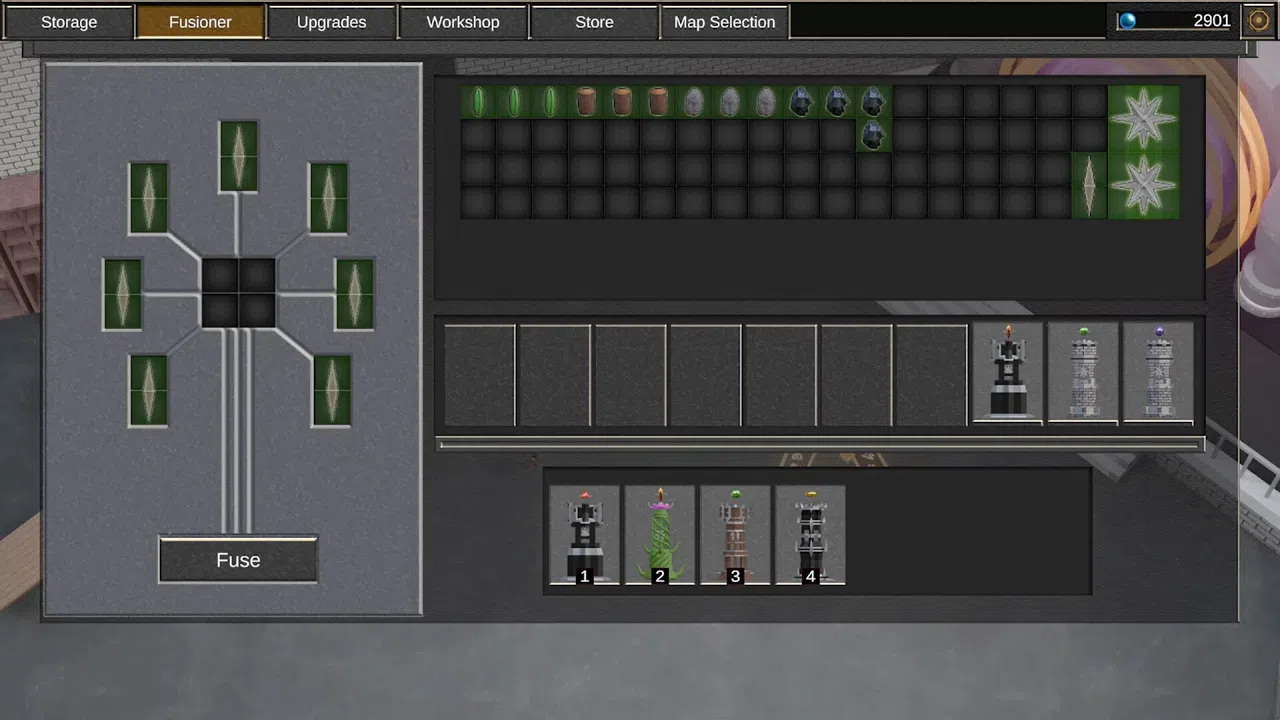Click the gold emblem in the top corner

(x=1258, y=19)
